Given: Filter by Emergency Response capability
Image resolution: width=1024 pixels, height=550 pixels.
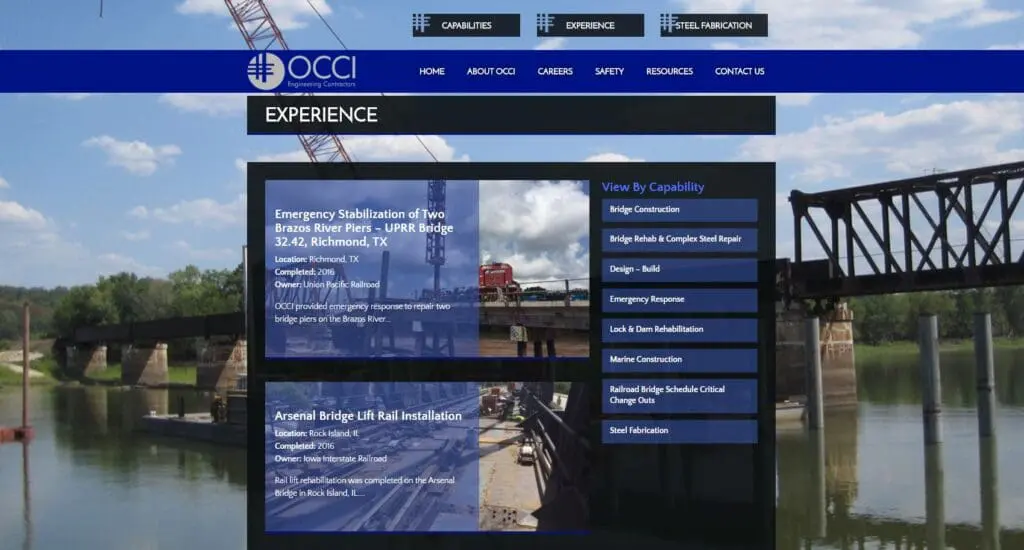Looking at the screenshot, I should (x=679, y=300).
